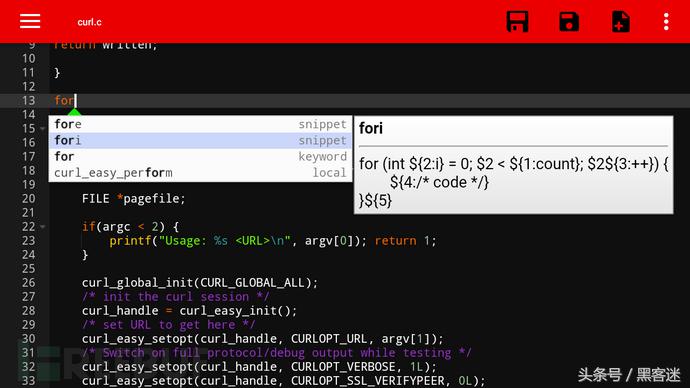The image size is (690, 388).
Task: Click the fori snippet preview panel
Action: (x=514, y=165)
